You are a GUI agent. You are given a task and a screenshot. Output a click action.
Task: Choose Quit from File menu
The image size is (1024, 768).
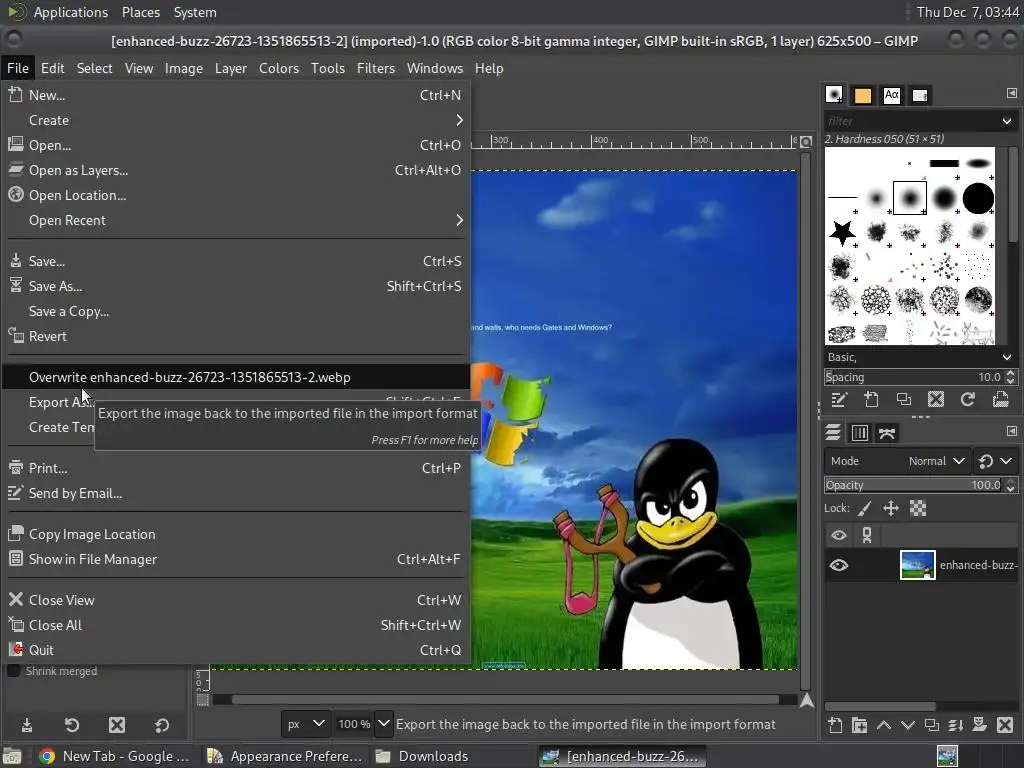coord(235,650)
